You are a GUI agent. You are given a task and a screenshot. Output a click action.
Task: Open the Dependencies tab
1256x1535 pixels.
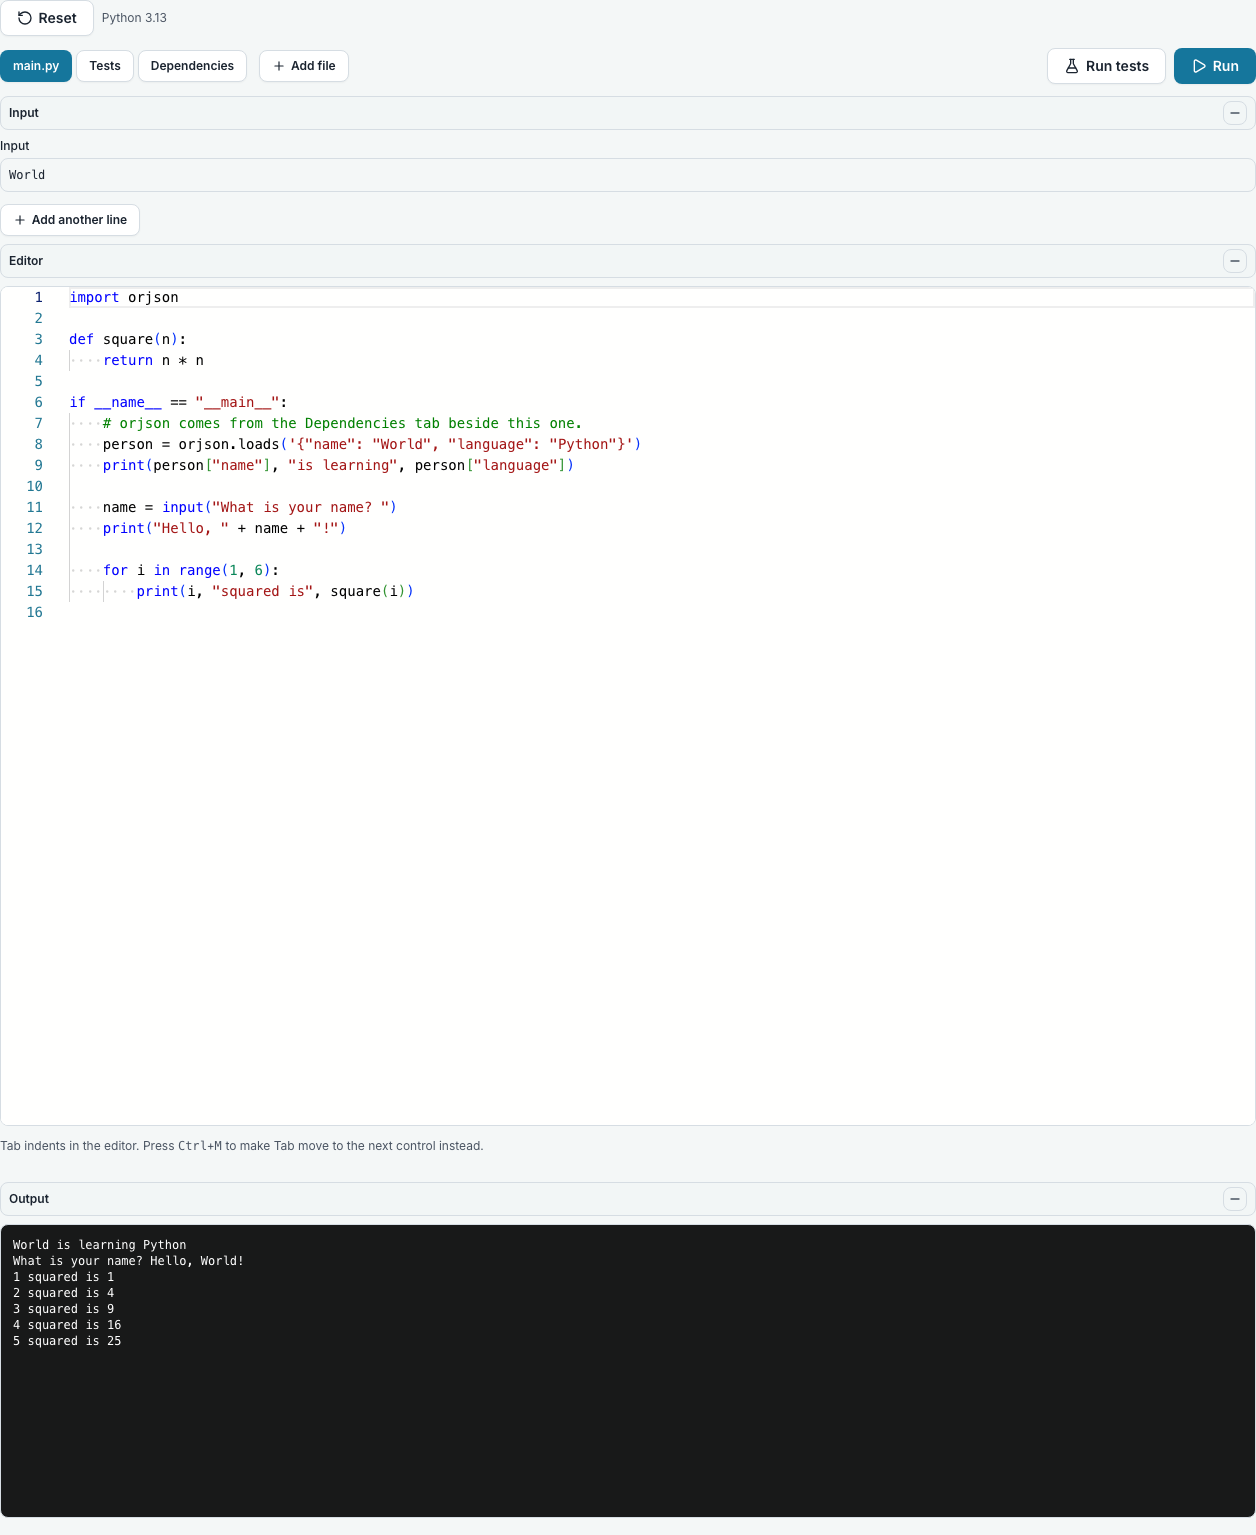pos(192,66)
